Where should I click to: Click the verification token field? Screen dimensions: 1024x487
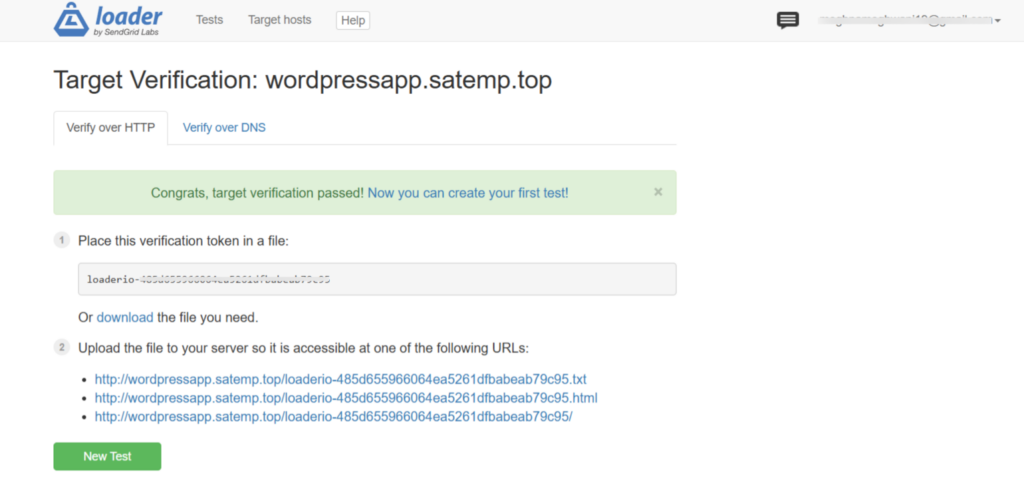[377, 279]
